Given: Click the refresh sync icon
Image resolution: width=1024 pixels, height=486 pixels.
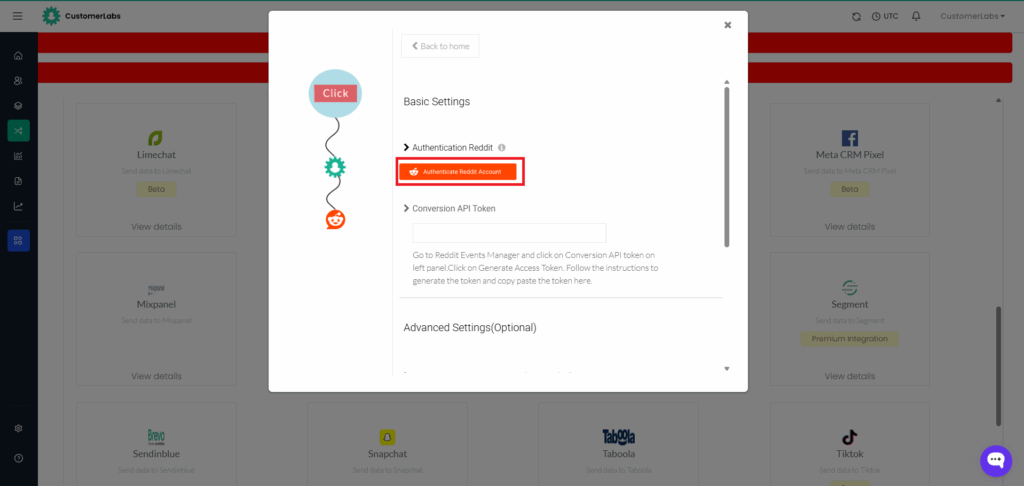Looking at the screenshot, I should pos(856,16).
